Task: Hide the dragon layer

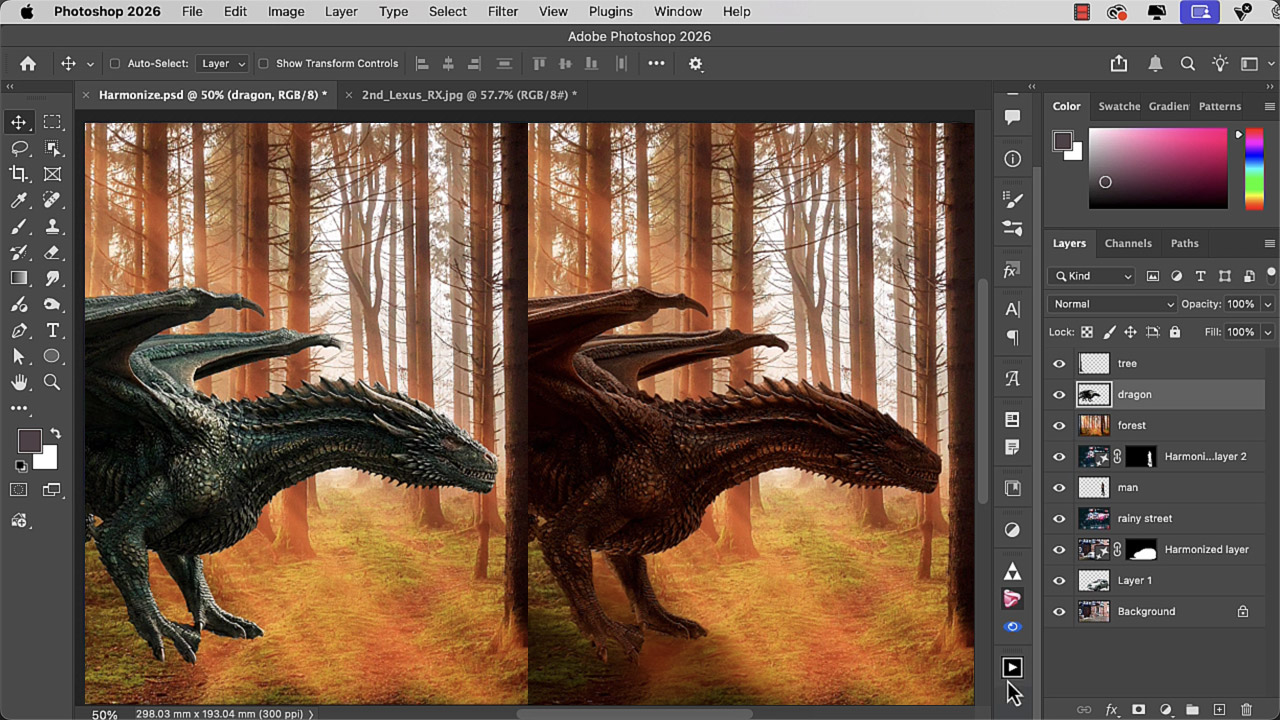Action: [1059, 395]
